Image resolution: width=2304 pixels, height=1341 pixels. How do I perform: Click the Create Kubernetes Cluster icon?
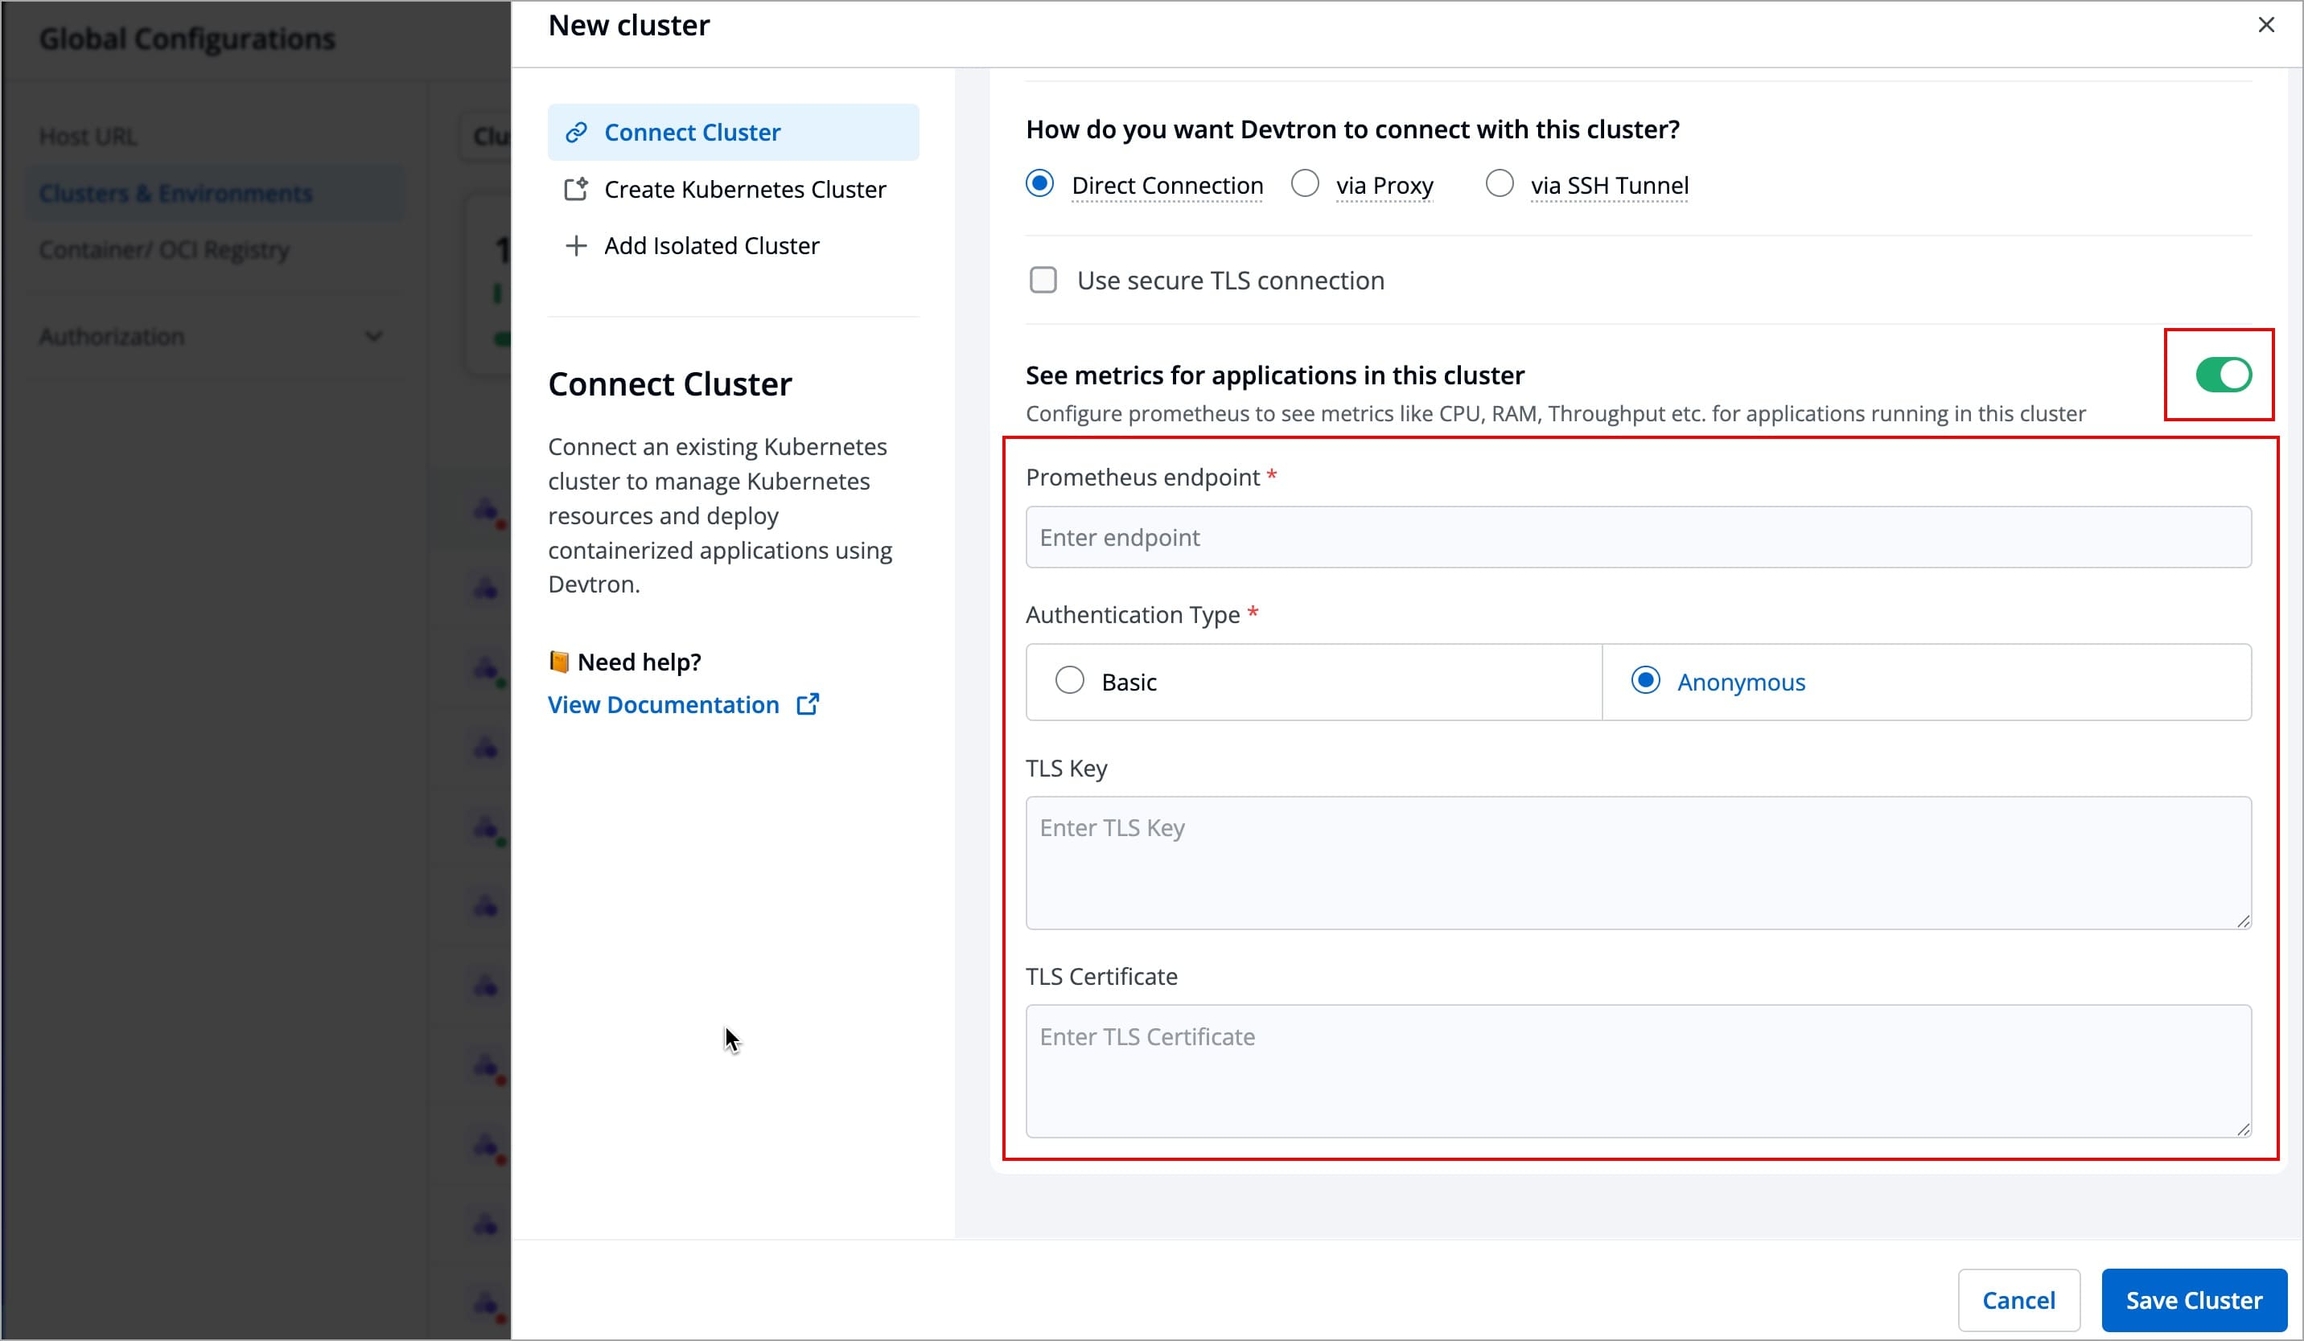coord(576,189)
